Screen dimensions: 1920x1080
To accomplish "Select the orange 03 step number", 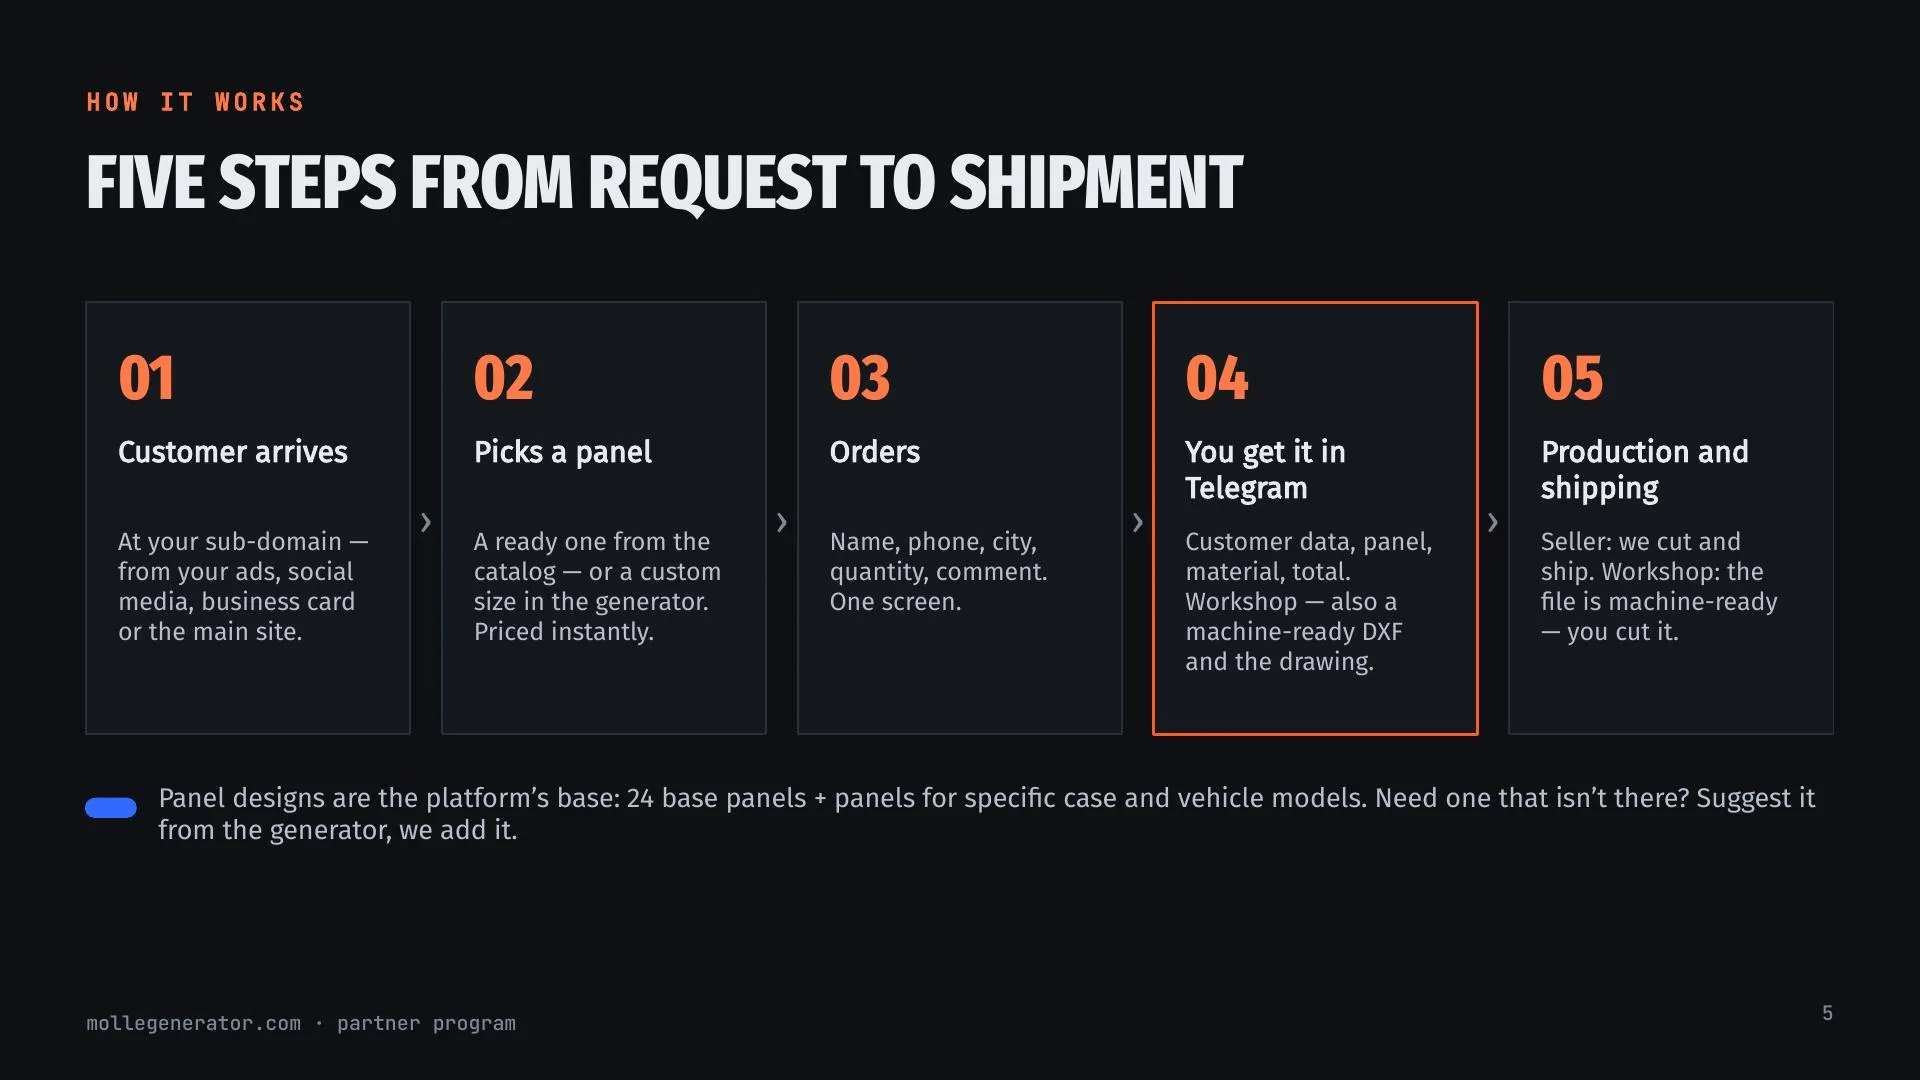I will pos(860,378).
